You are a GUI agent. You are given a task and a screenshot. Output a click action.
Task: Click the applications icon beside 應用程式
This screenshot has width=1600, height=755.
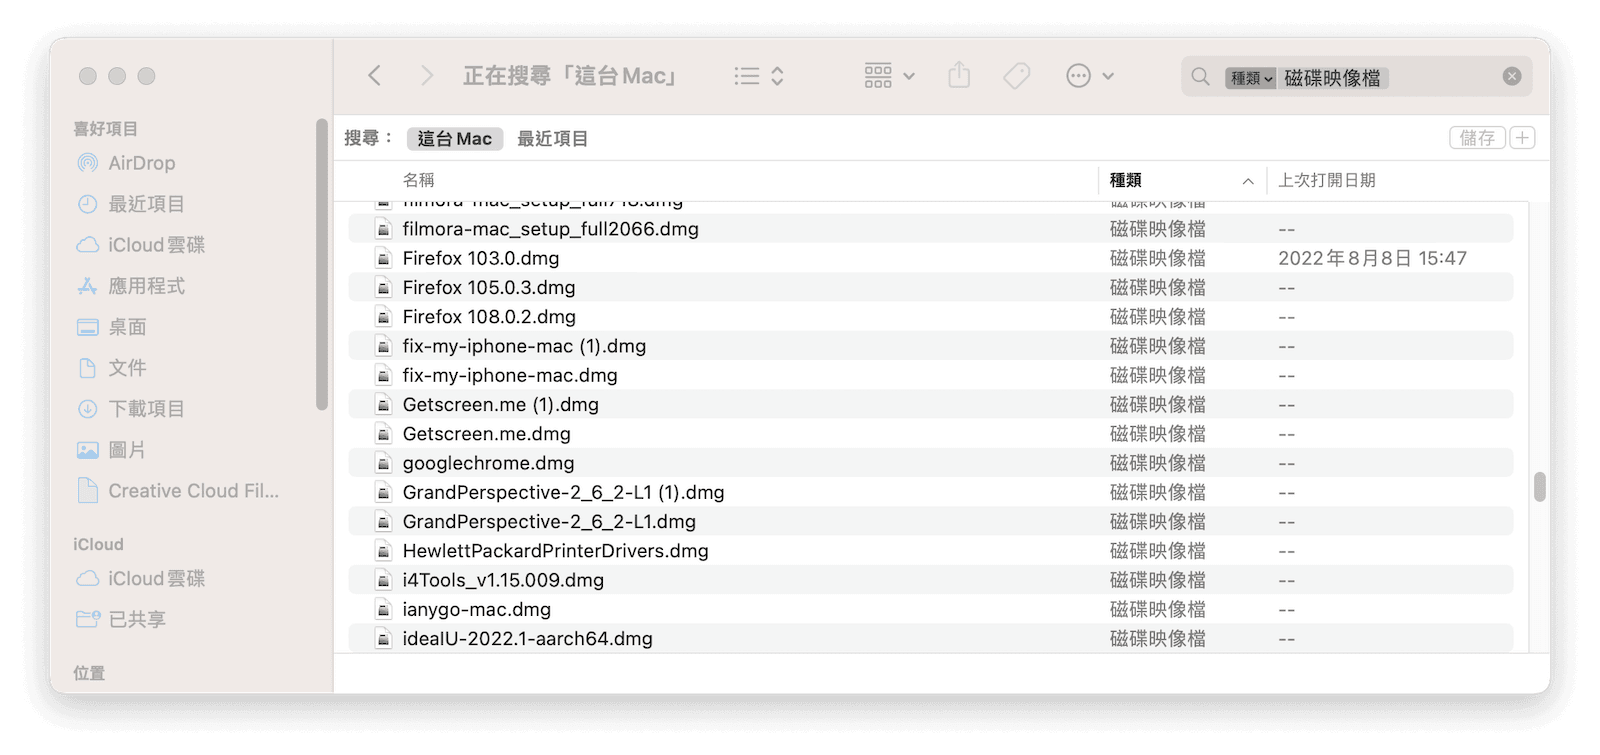point(88,286)
